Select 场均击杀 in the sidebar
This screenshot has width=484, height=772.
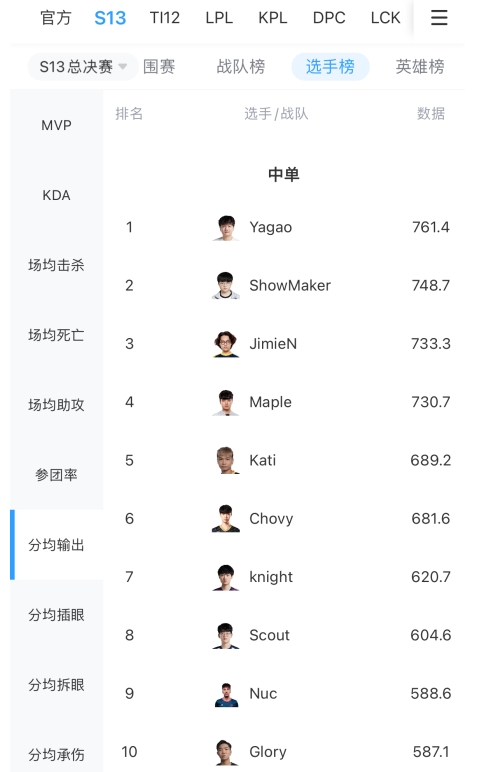pos(56,265)
